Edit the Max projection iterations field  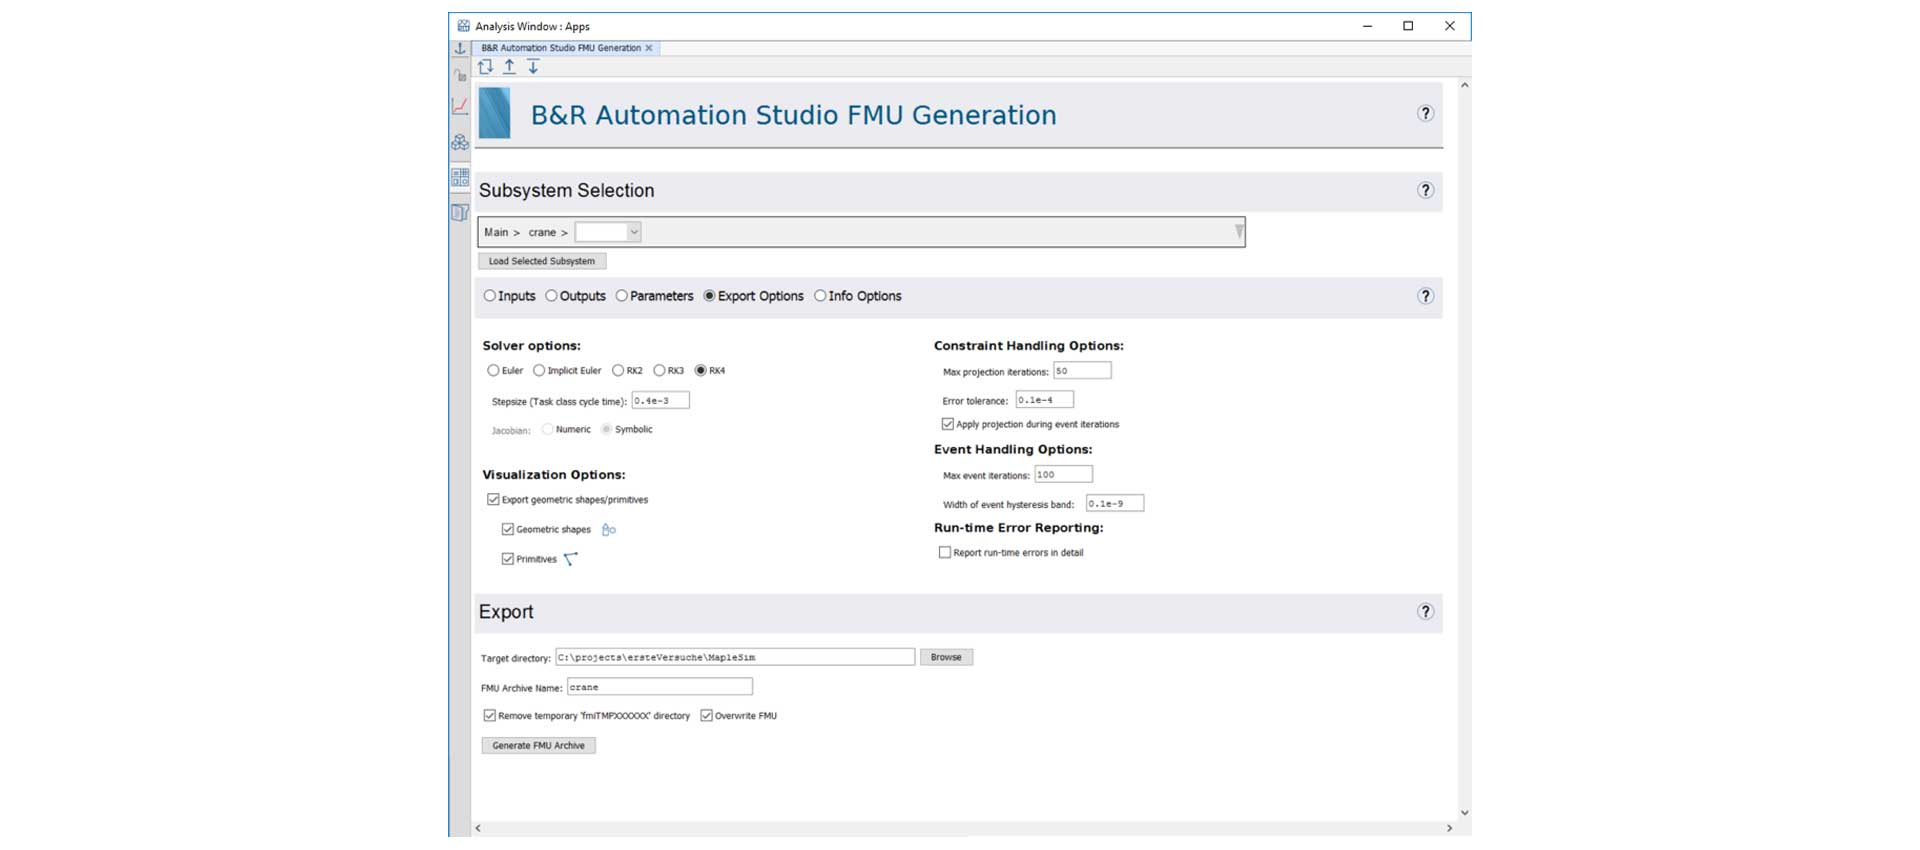coord(1082,371)
